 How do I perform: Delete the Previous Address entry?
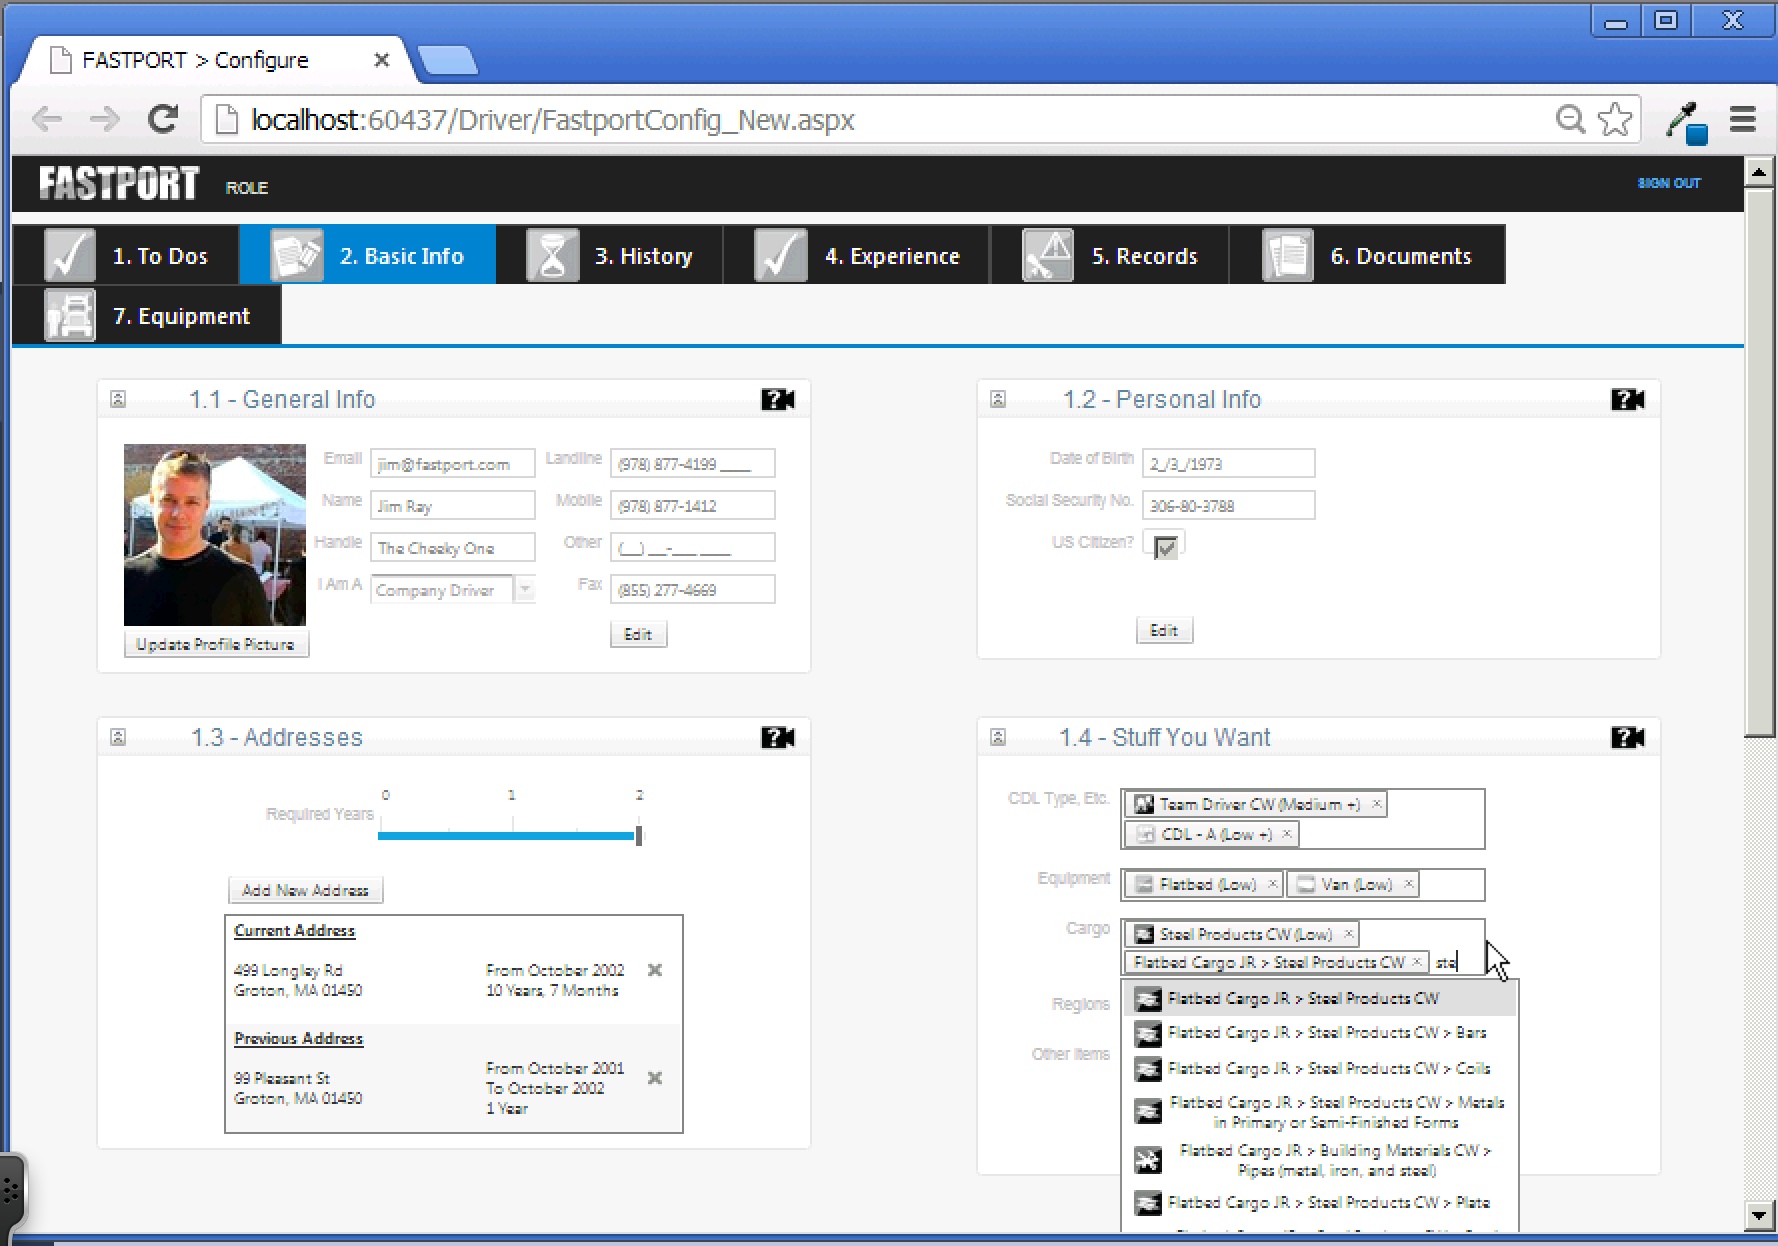pos(655,1078)
